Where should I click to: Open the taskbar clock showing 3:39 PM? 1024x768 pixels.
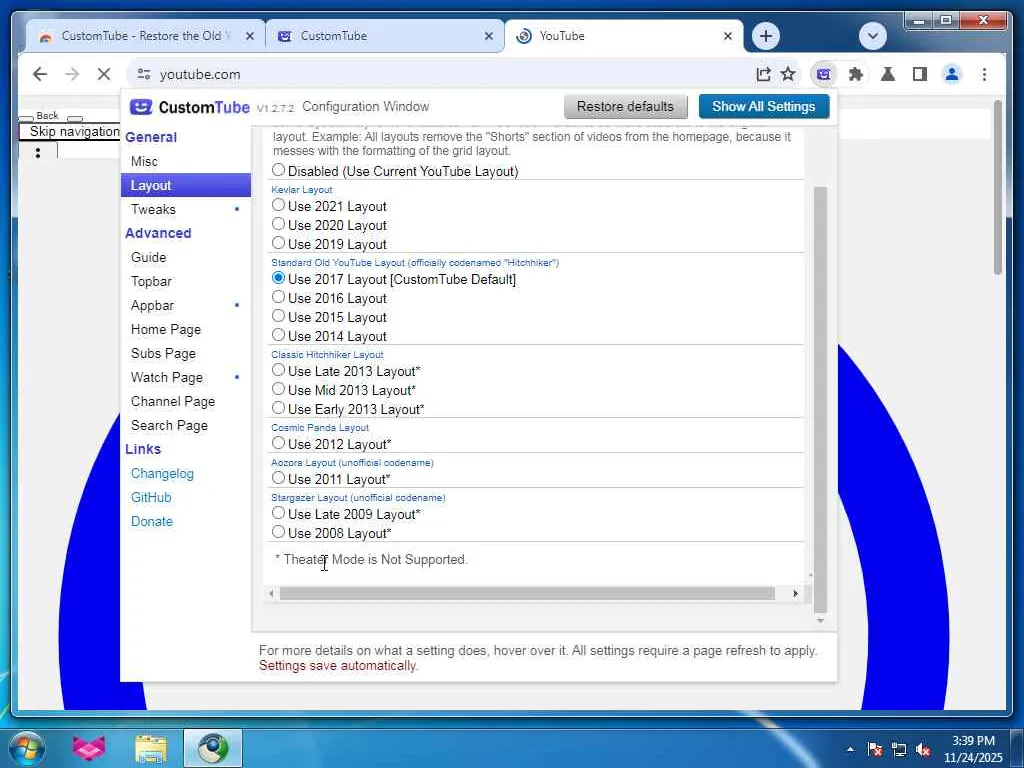(973, 748)
